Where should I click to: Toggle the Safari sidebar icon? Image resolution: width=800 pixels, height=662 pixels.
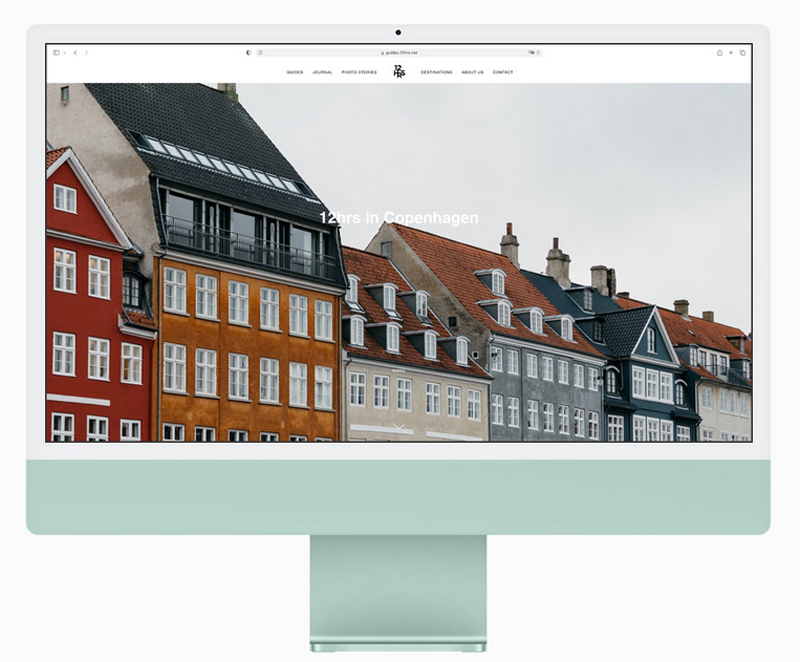[x=56, y=52]
